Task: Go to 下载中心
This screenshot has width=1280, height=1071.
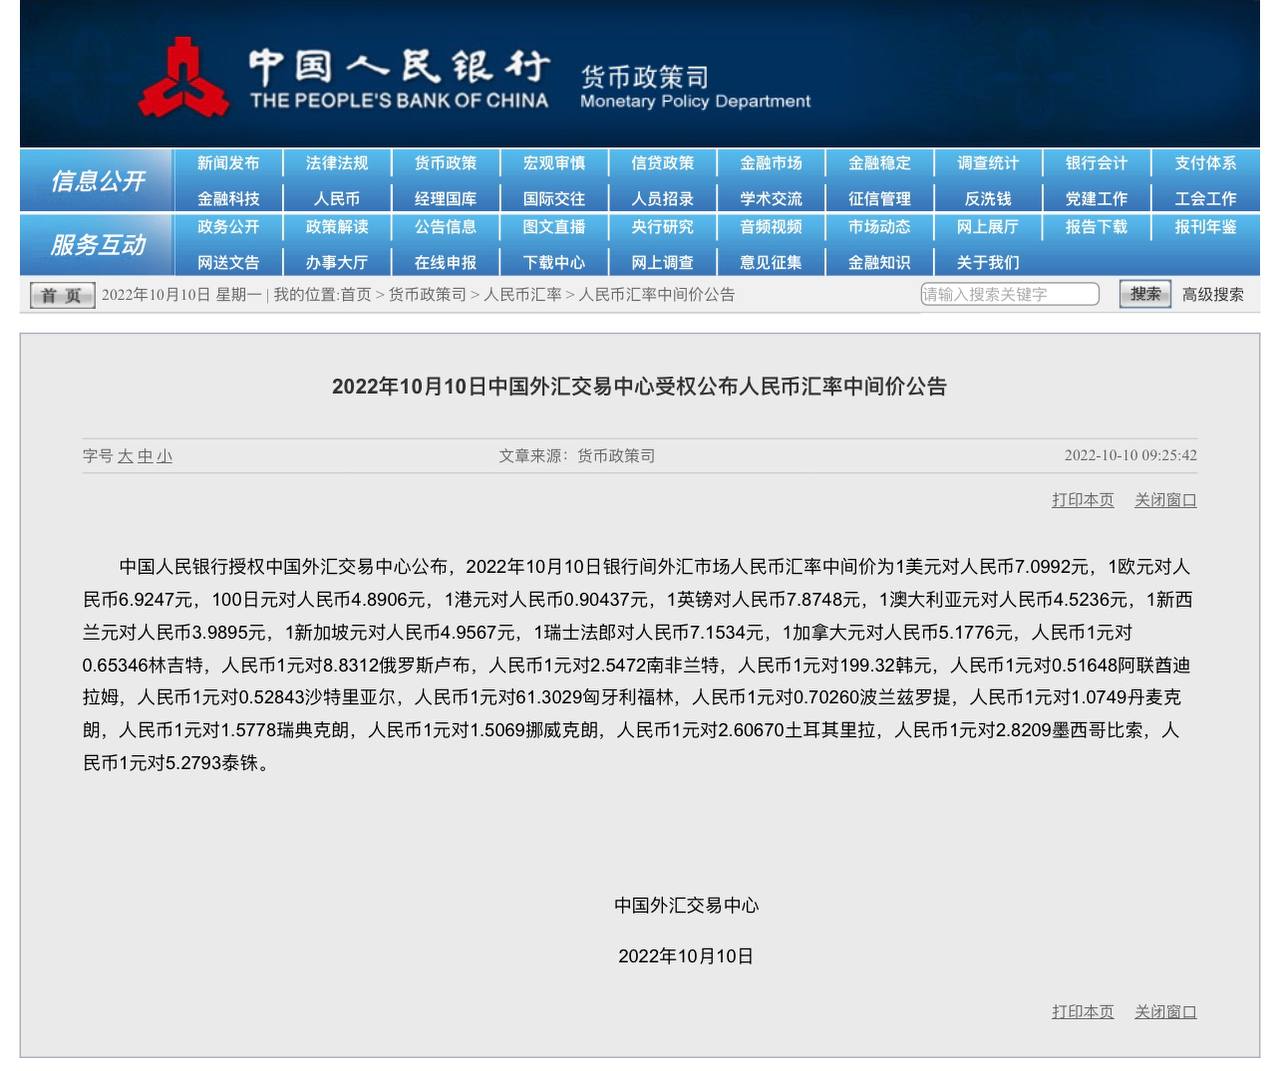Action: pos(554,262)
